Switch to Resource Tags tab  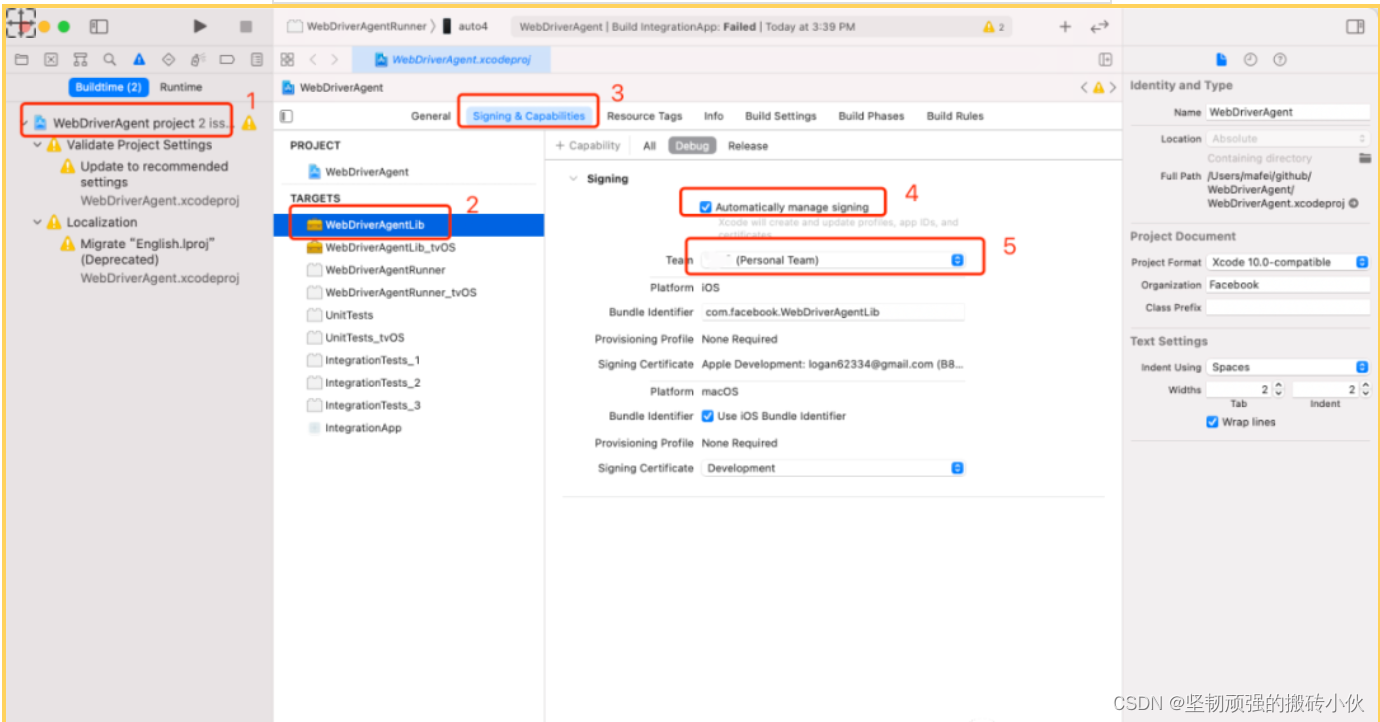[x=645, y=116]
